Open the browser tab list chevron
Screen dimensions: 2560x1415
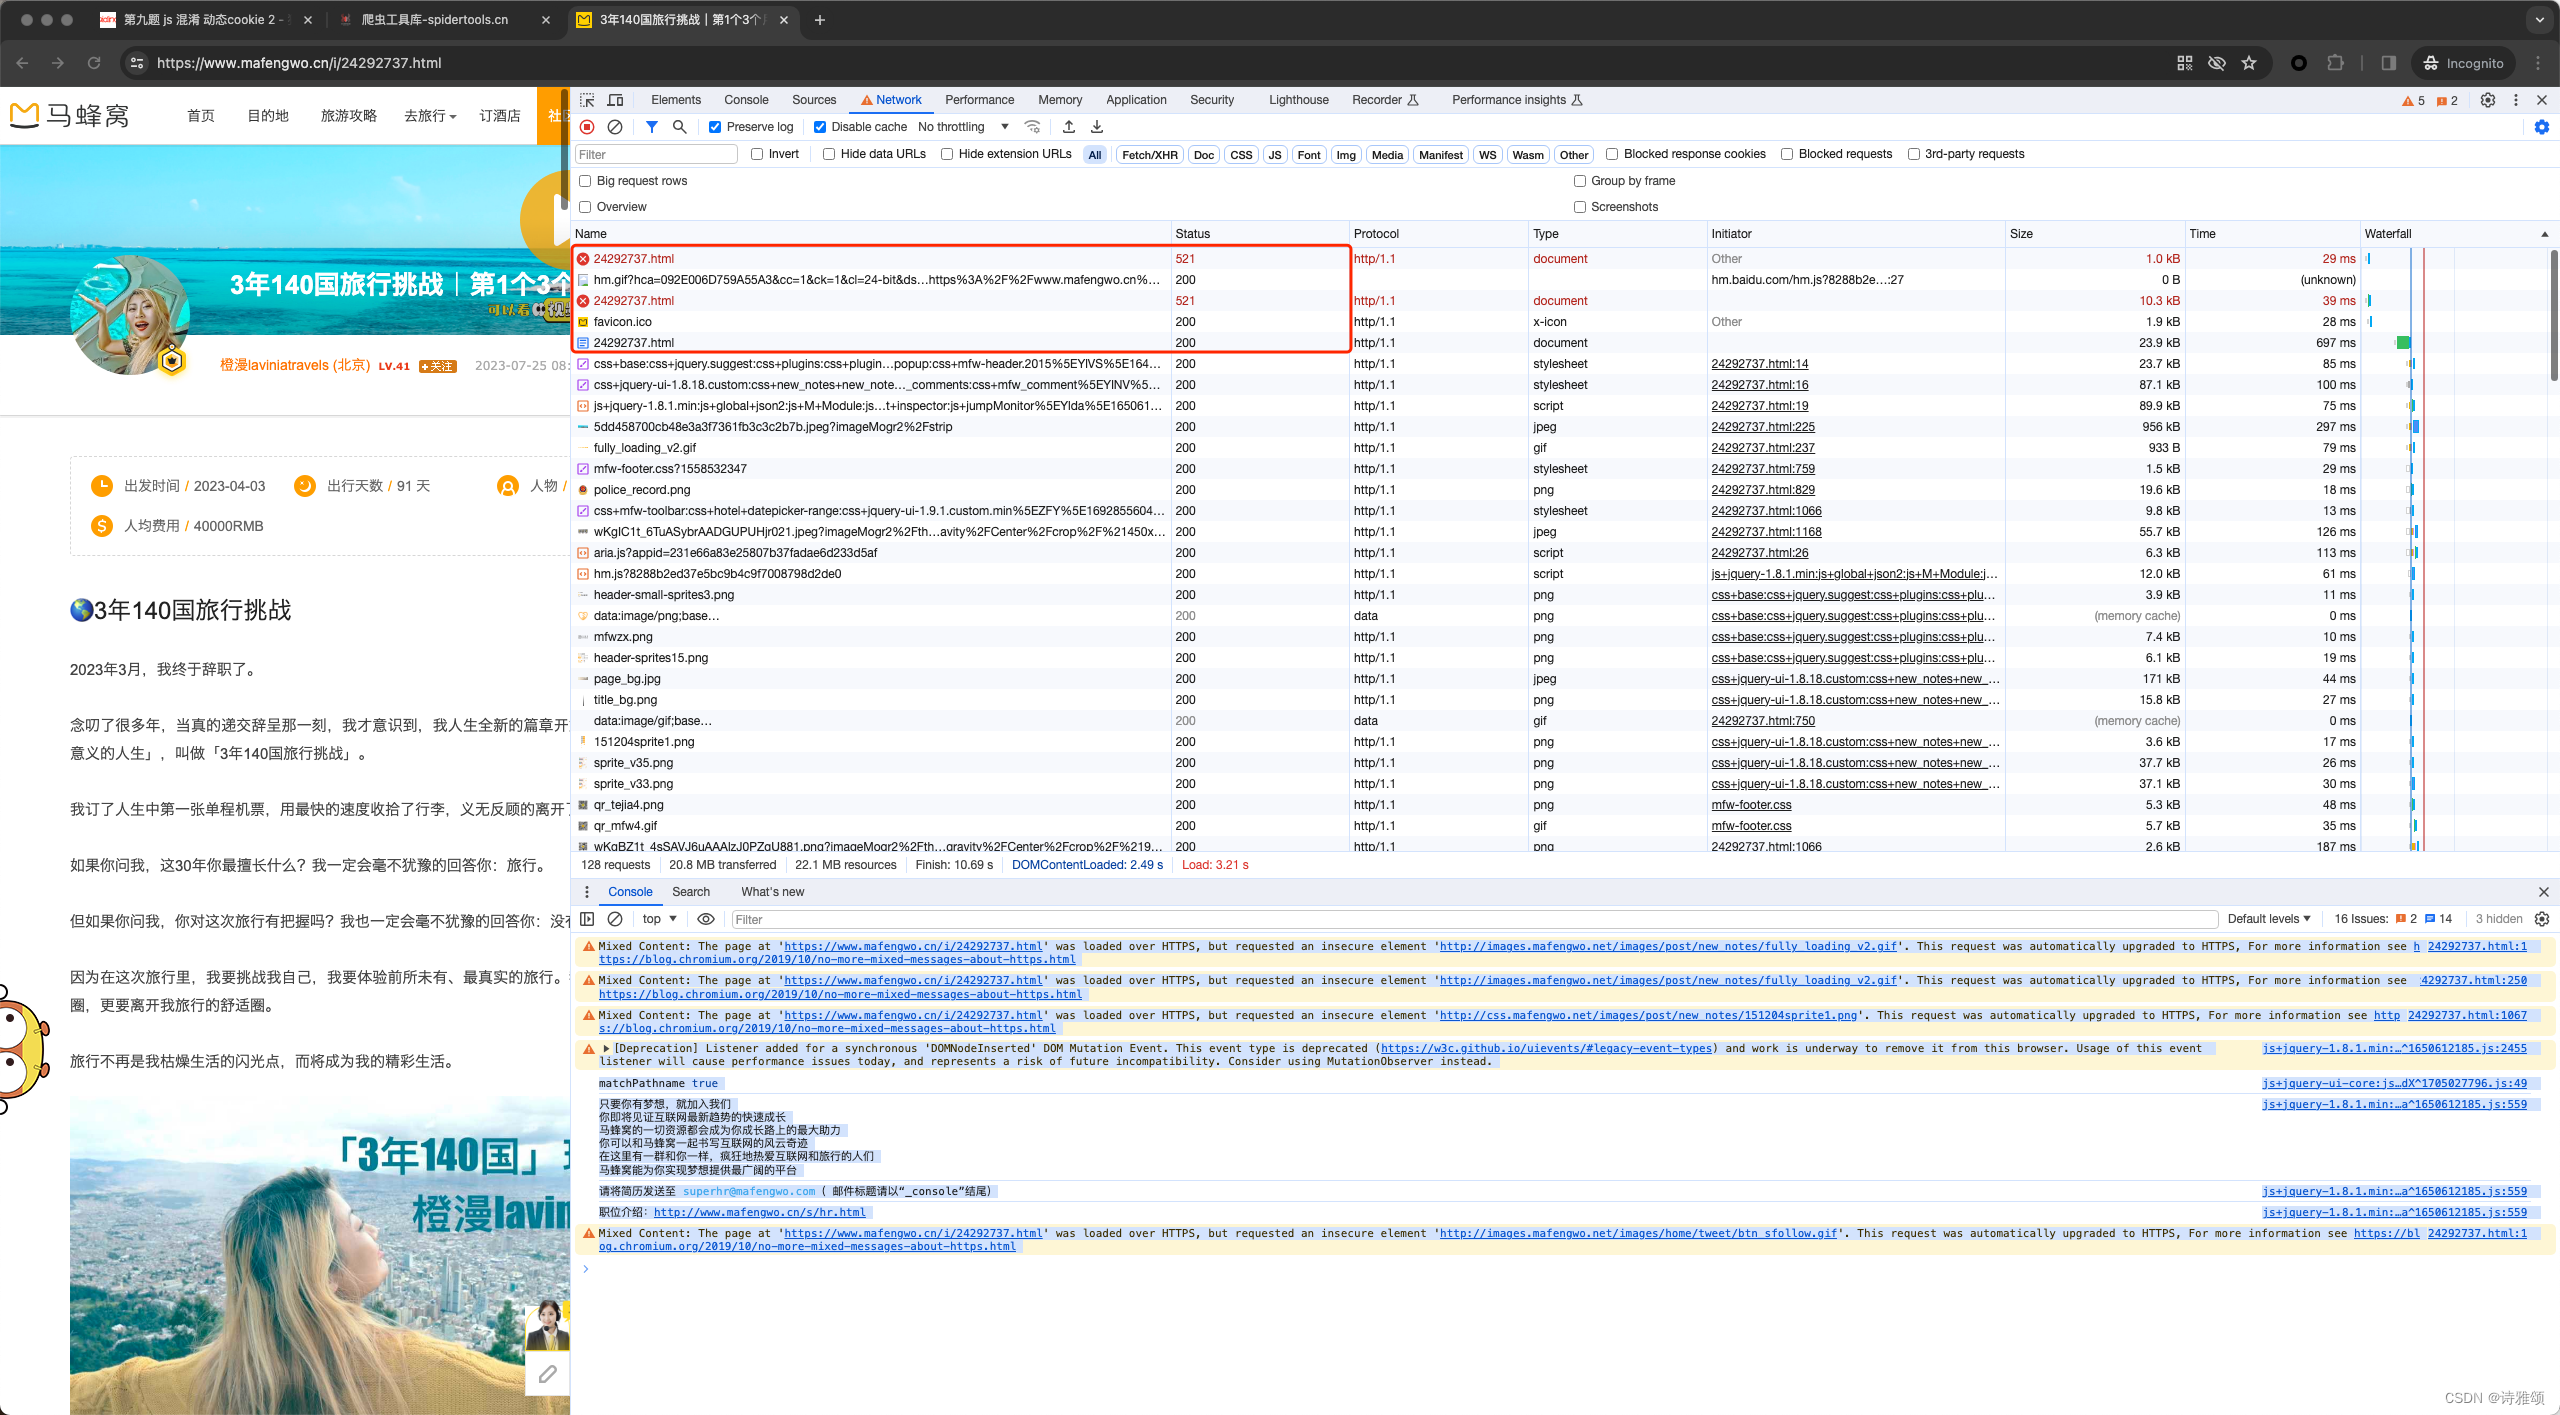(x=2540, y=20)
